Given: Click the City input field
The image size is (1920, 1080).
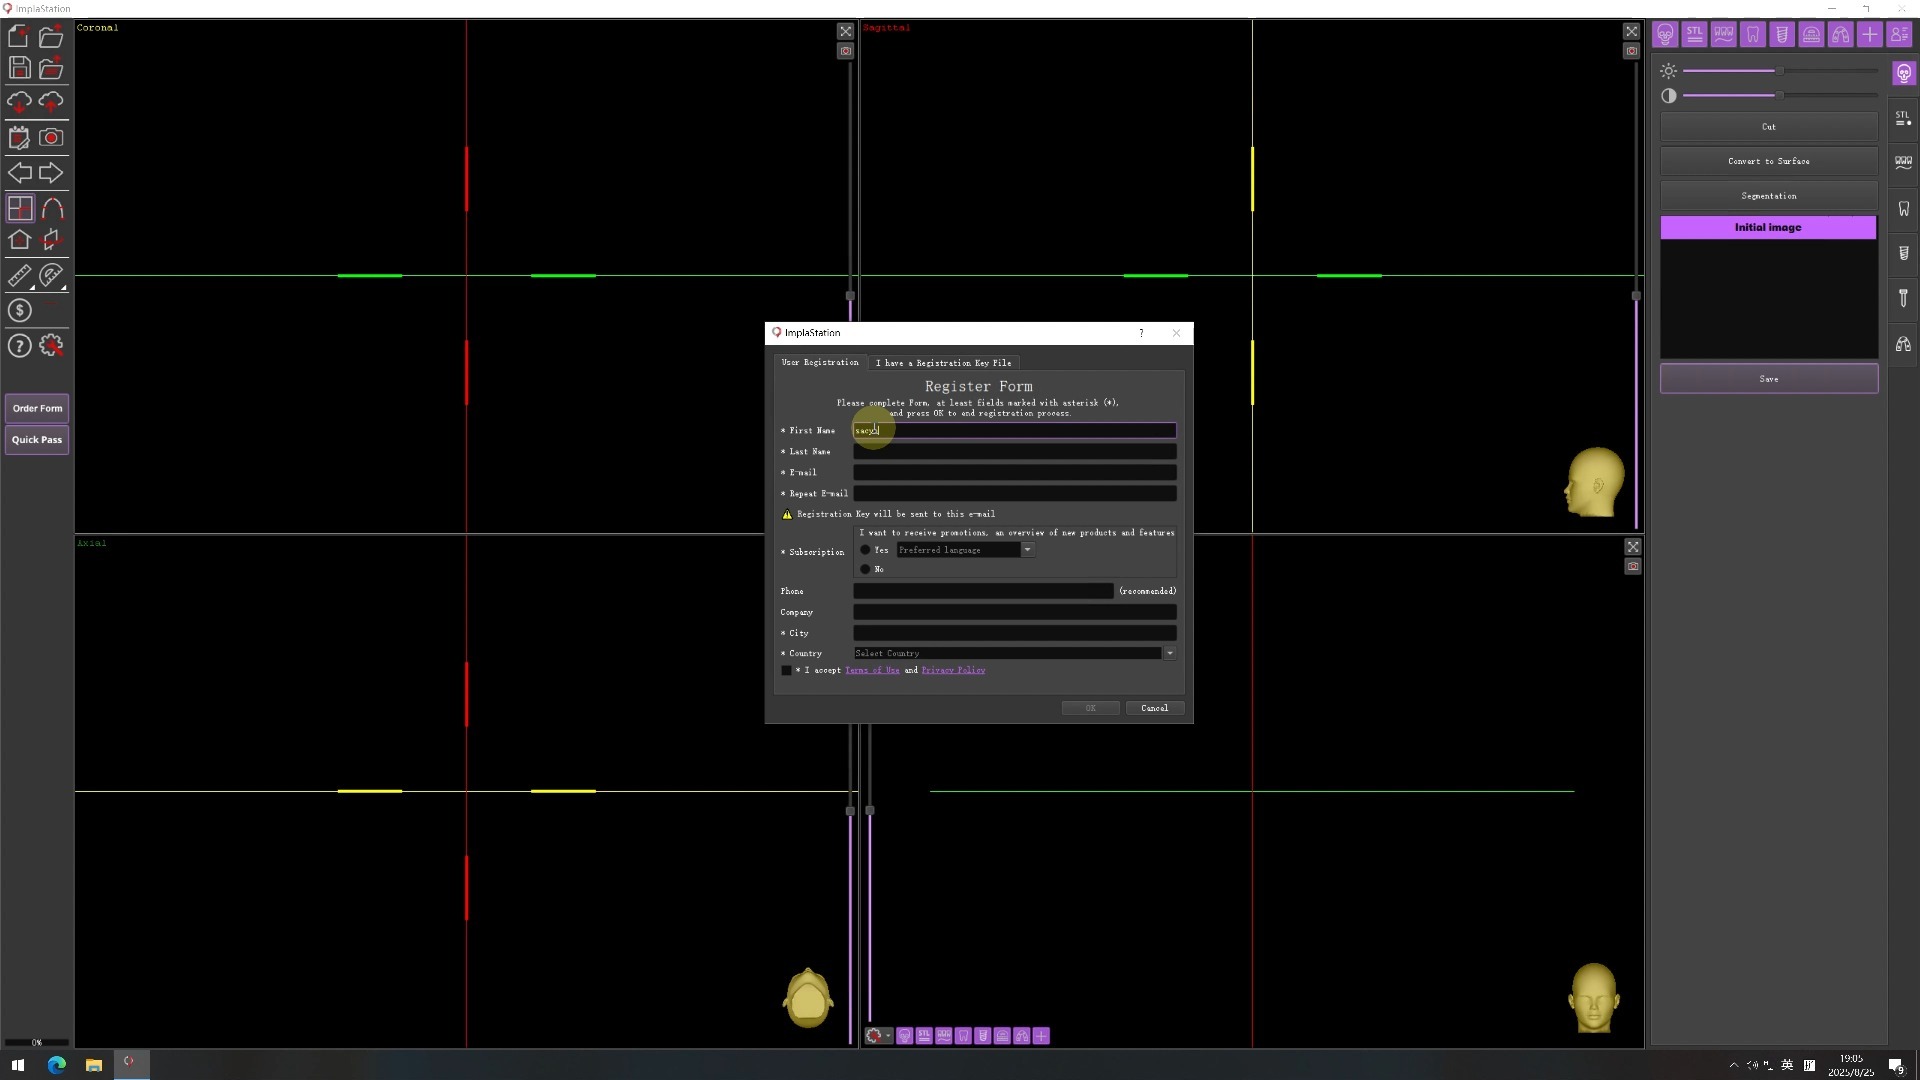Looking at the screenshot, I should click(x=1014, y=633).
